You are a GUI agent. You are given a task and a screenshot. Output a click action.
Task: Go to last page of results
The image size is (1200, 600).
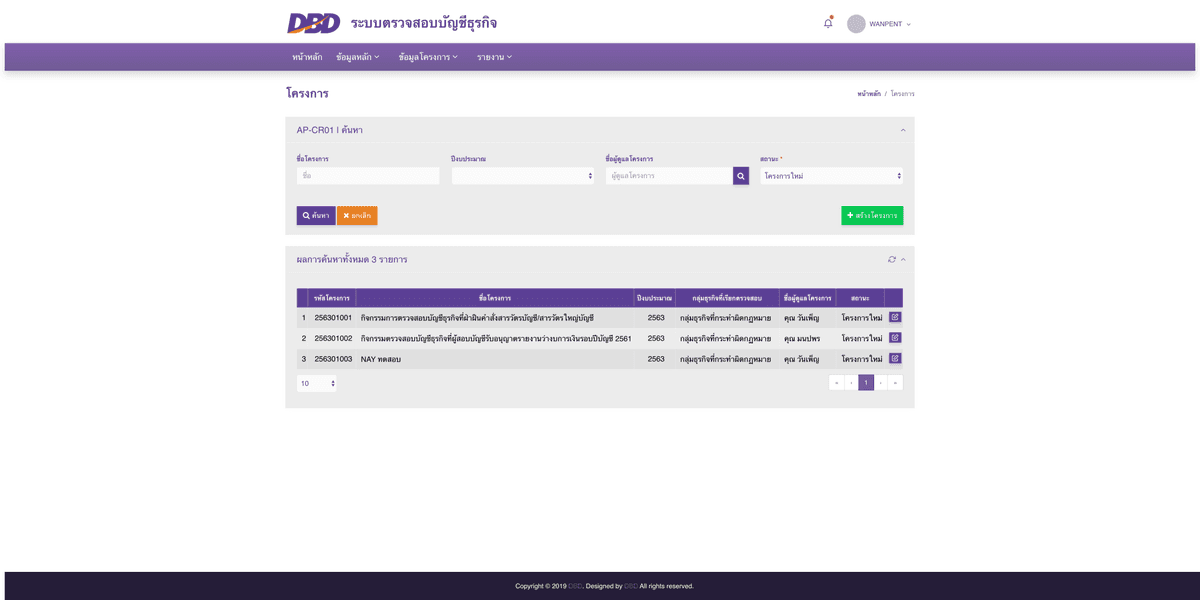(895, 383)
